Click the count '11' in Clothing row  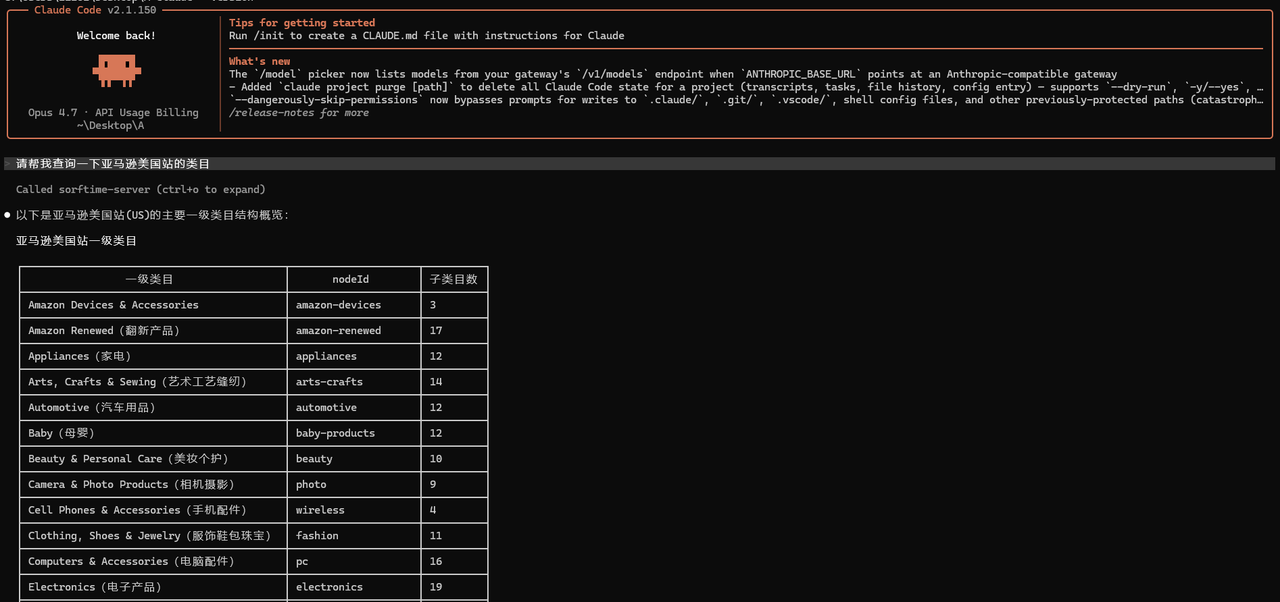(436, 536)
